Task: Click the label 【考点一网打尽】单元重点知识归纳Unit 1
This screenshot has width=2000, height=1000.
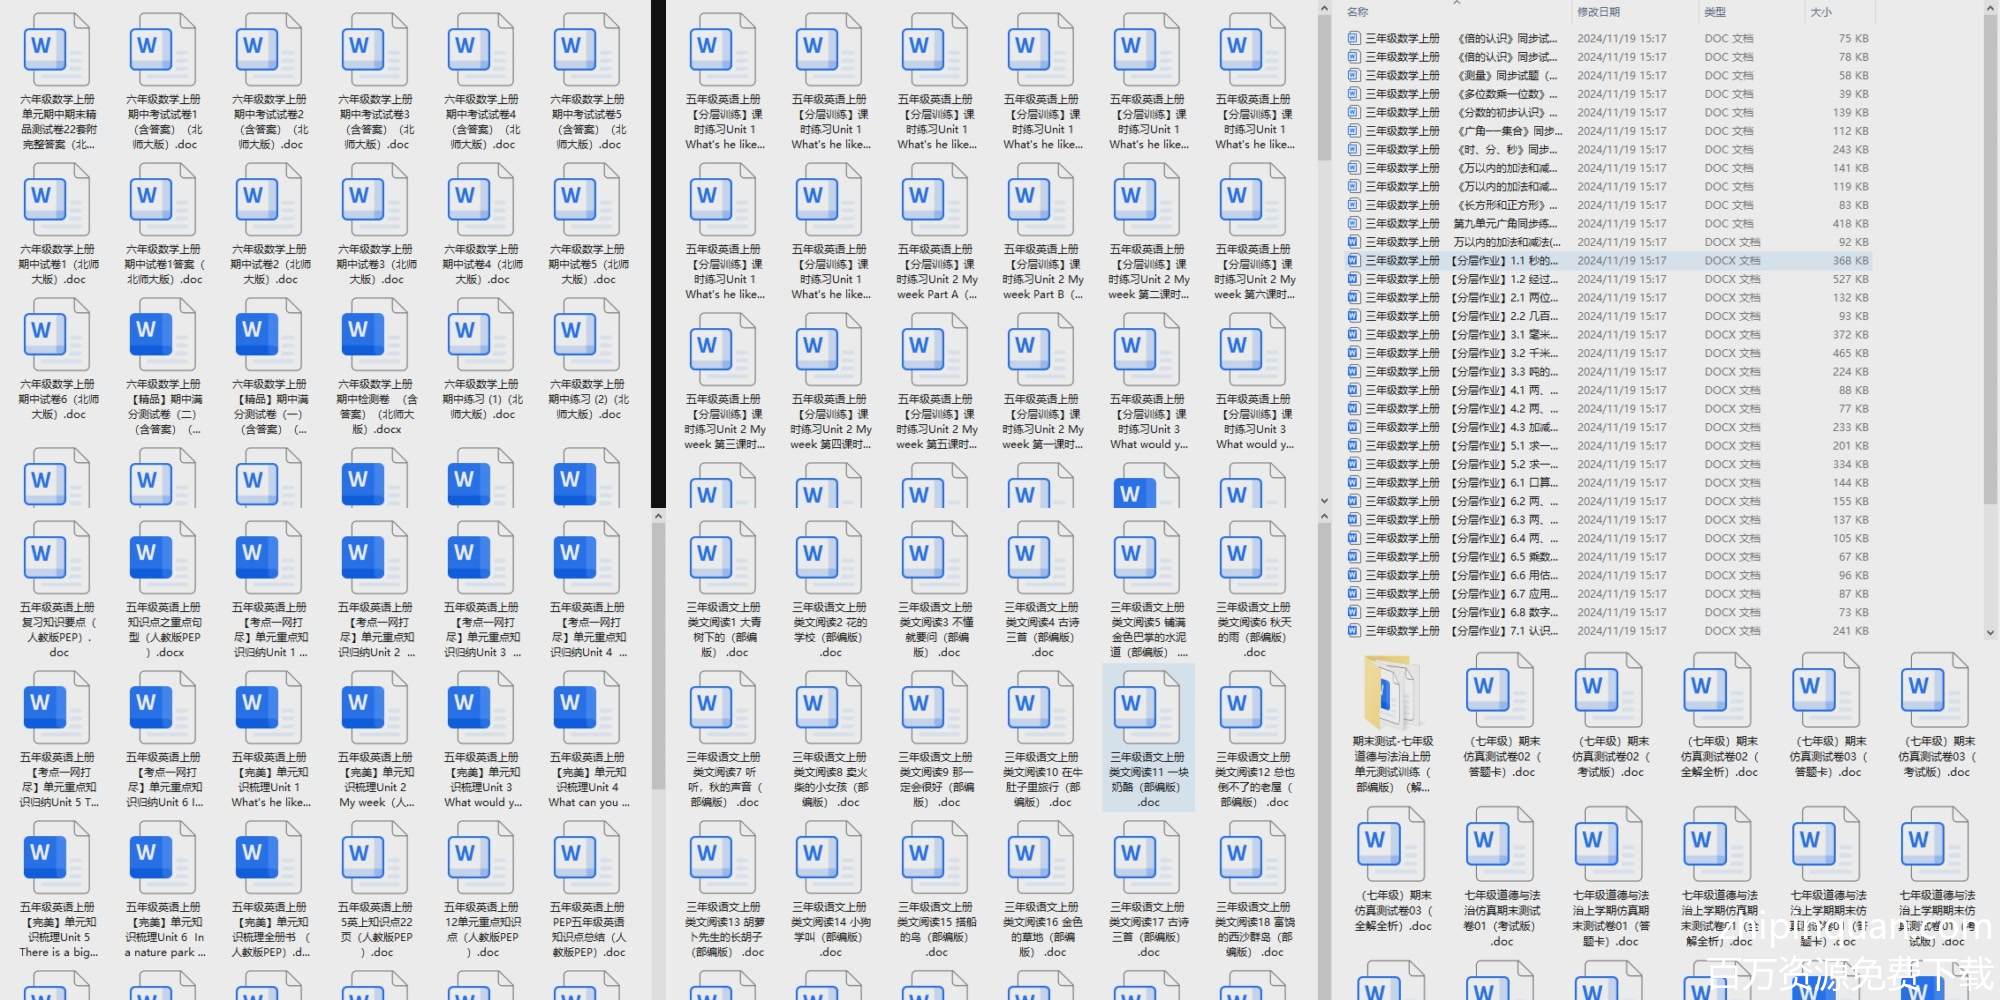Action: (x=270, y=629)
